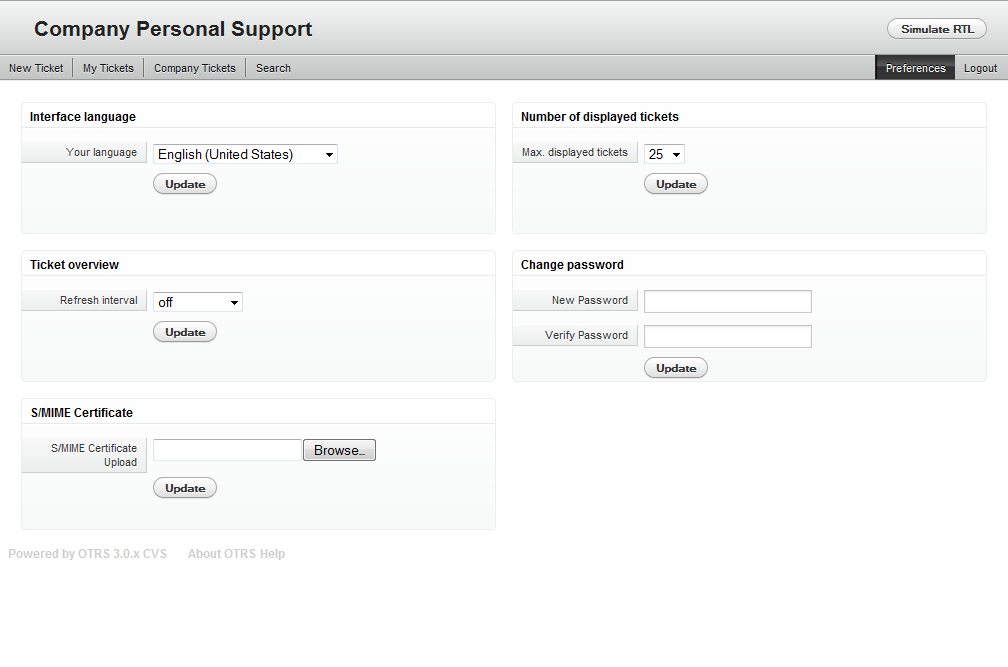Focus the New Password field
Screen dimensions: 1008x667
(727, 301)
